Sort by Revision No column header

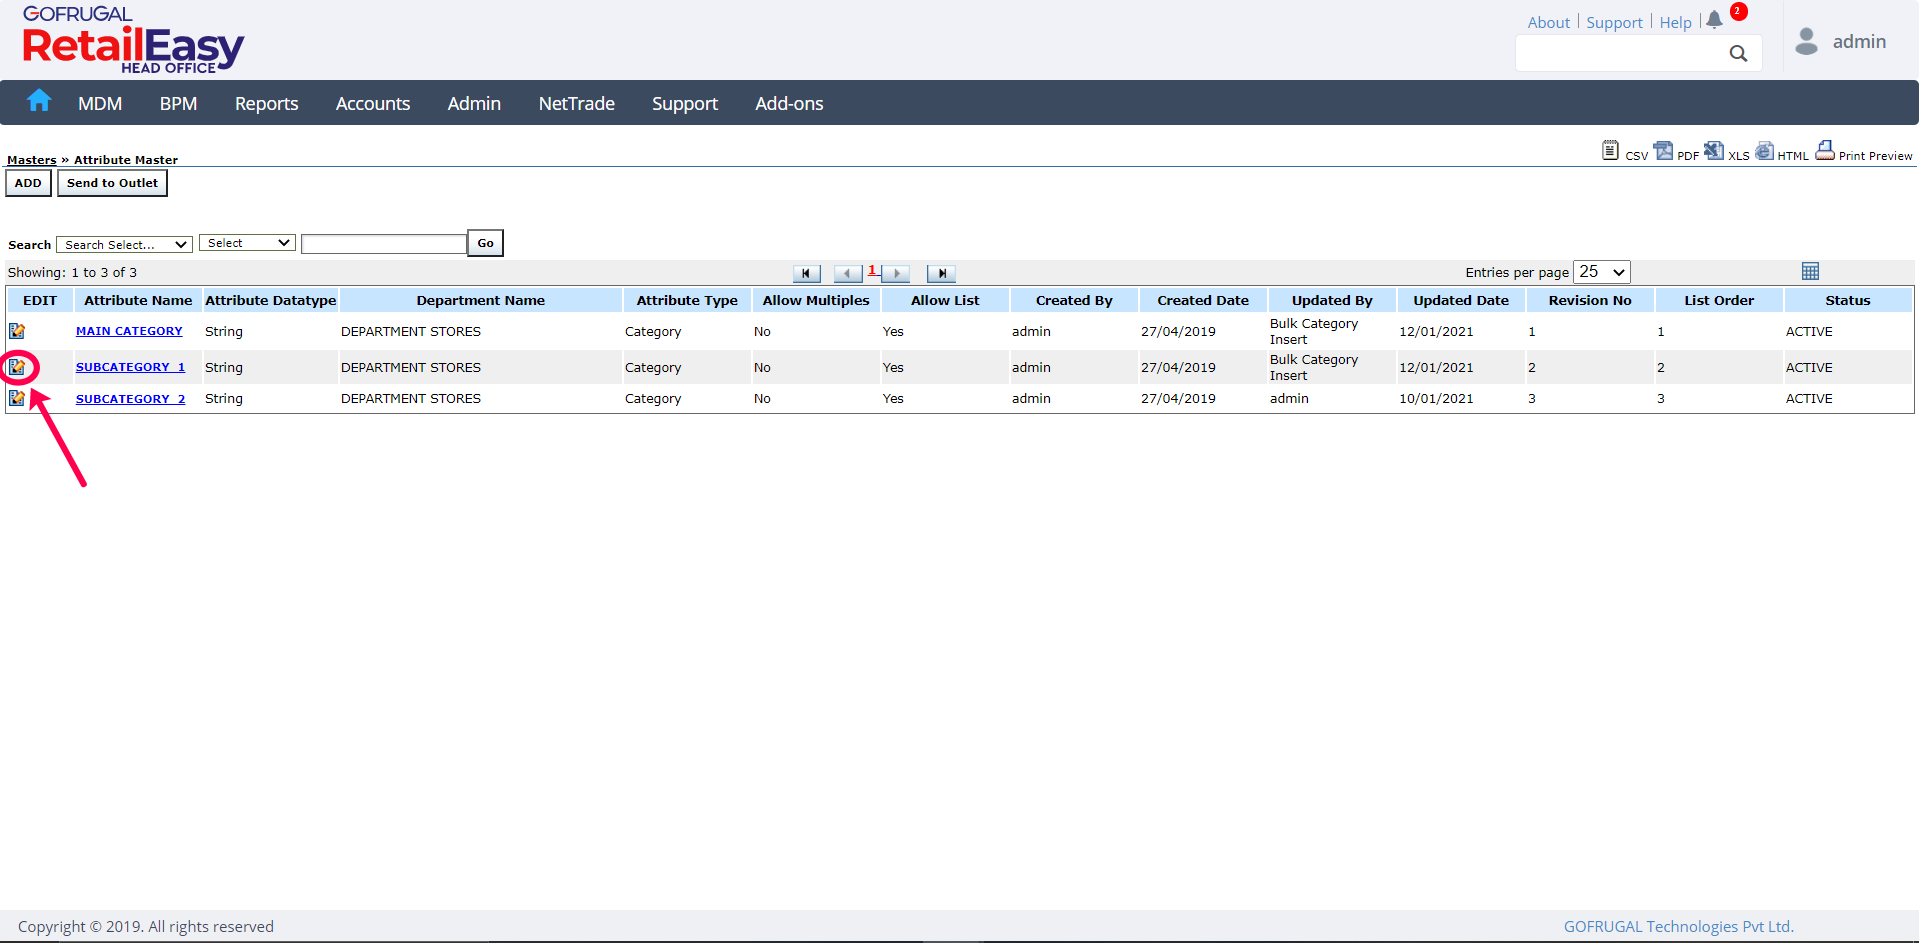click(1590, 300)
